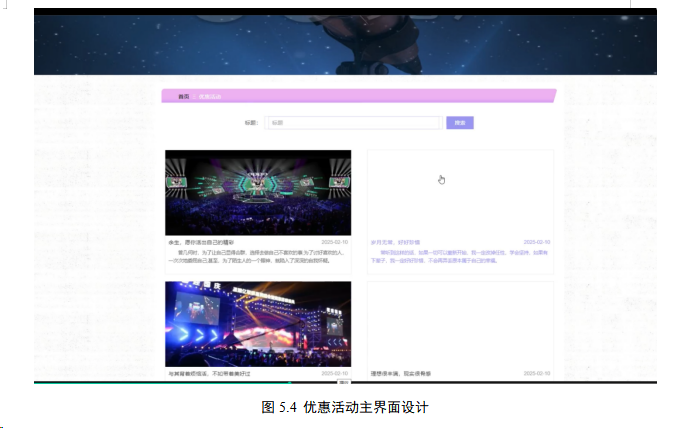This screenshot has width=699, height=428.
Task: Click date 2025-02-10 beside 岁月无常 article
Action: point(537,242)
